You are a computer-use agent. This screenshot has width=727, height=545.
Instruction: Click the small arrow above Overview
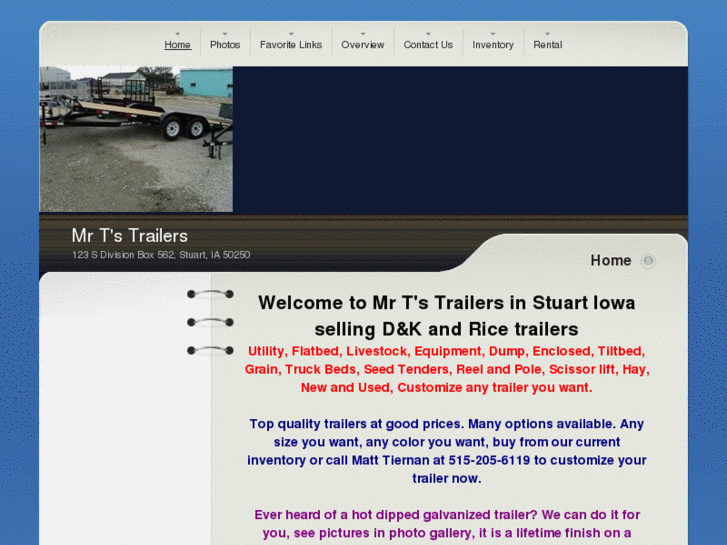[363, 34]
